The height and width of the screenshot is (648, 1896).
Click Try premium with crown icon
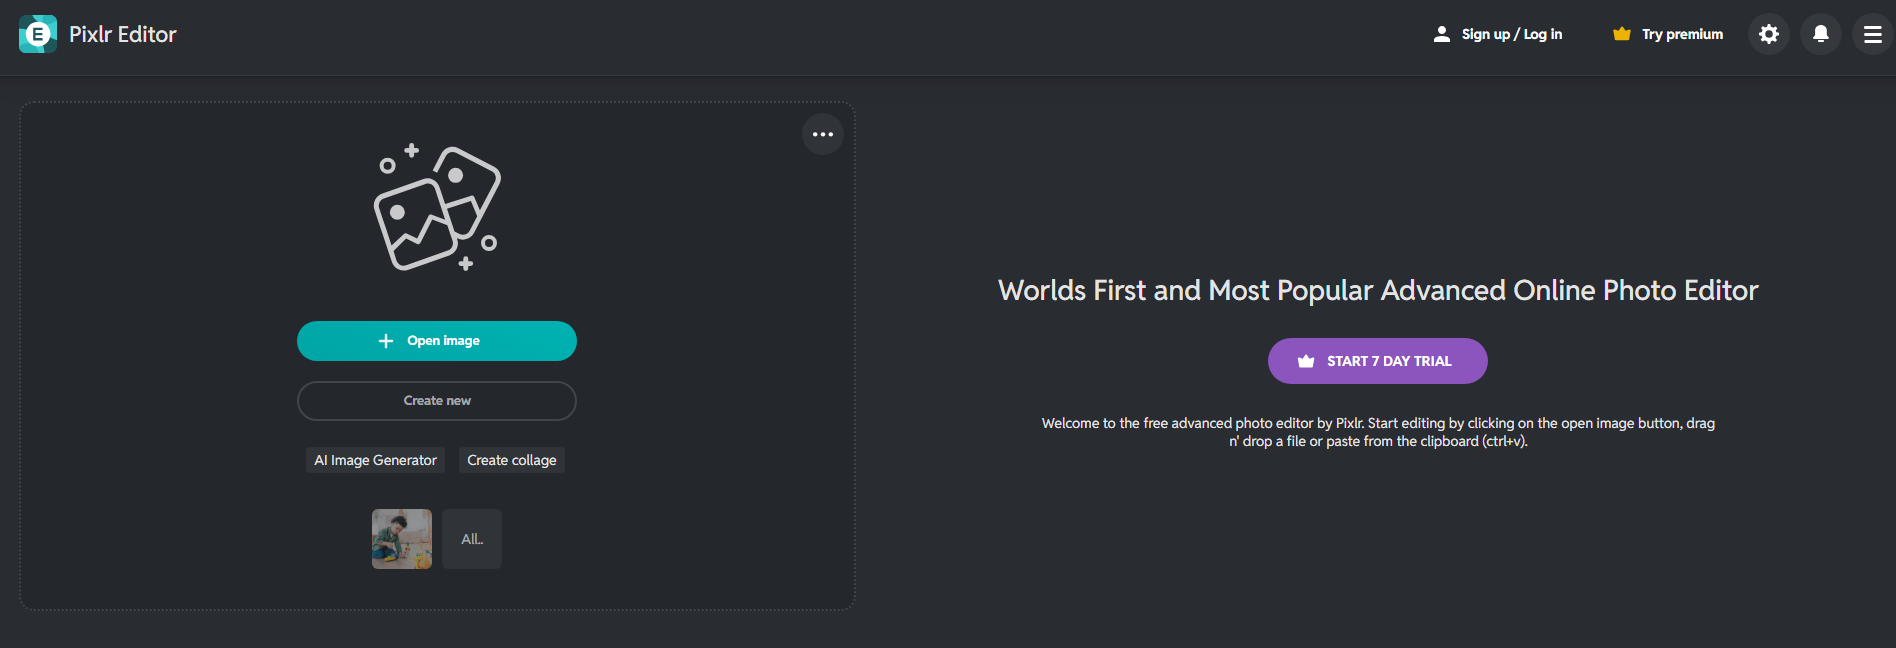tap(1668, 34)
